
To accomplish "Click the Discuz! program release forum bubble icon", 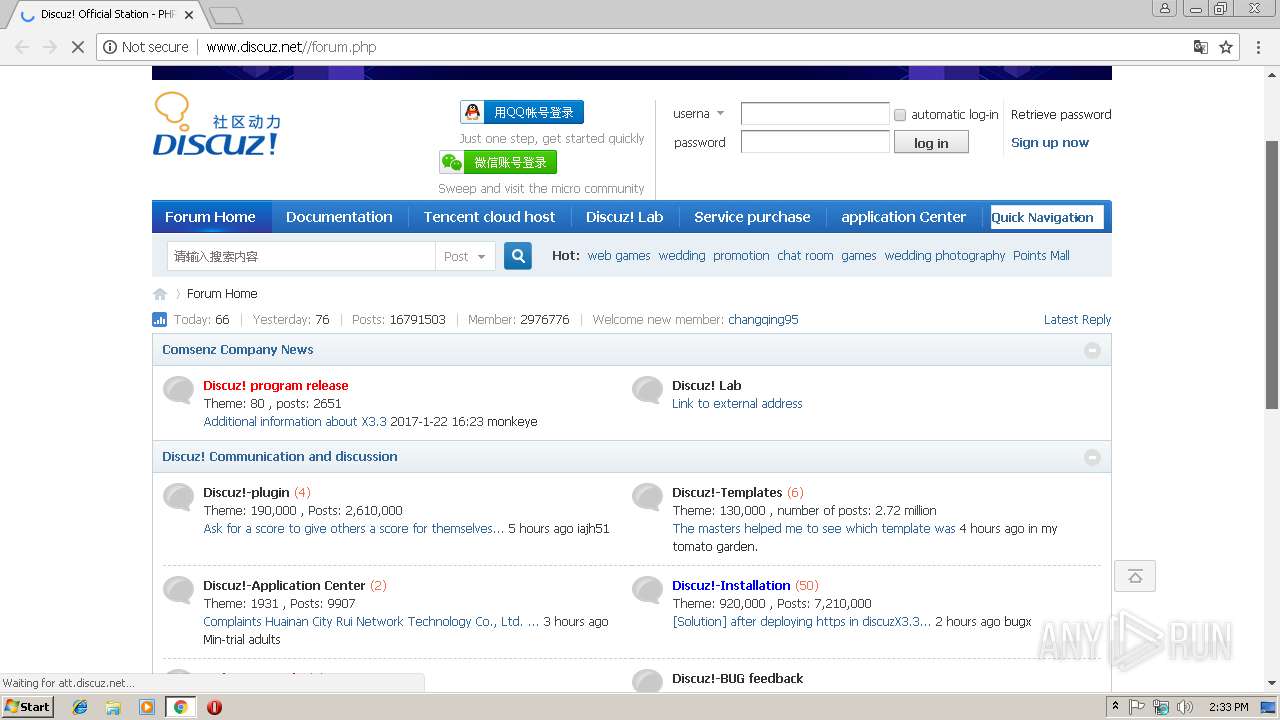I will (x=179, y=390).
